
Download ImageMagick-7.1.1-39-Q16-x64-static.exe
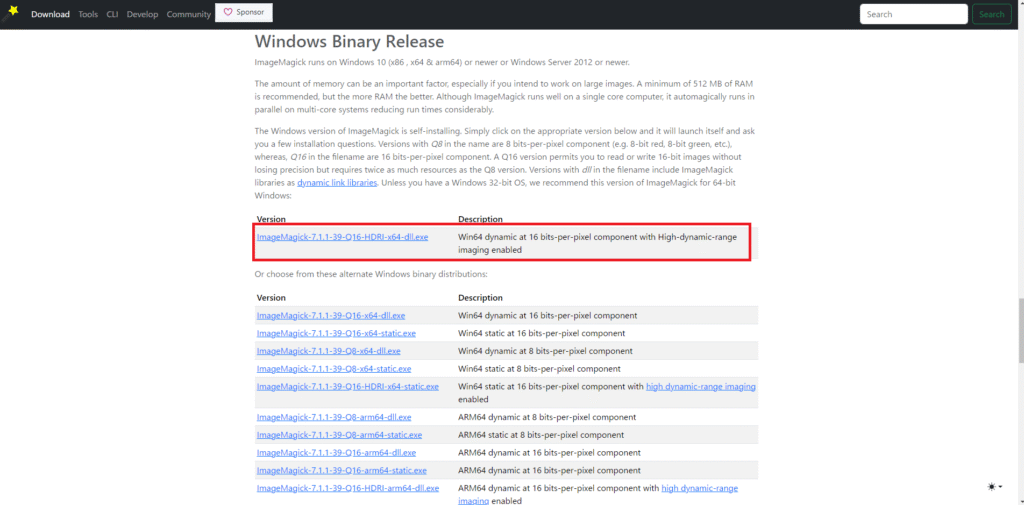(336, 333)
